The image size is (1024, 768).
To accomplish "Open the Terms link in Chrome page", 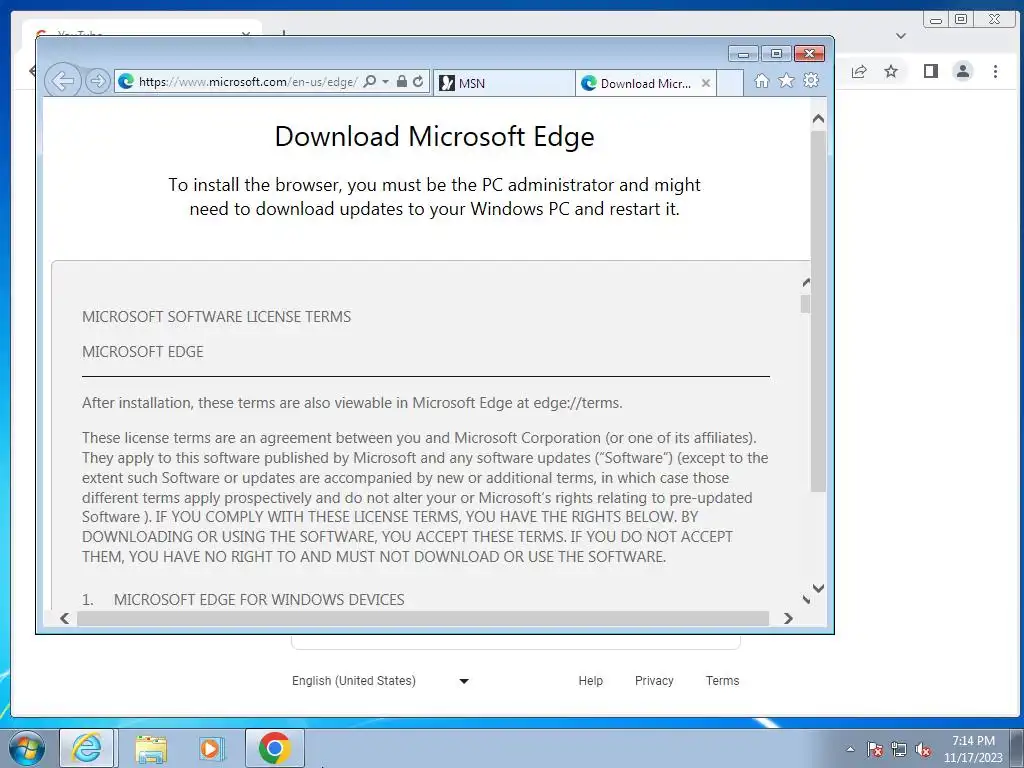I will tap(722, 680).
